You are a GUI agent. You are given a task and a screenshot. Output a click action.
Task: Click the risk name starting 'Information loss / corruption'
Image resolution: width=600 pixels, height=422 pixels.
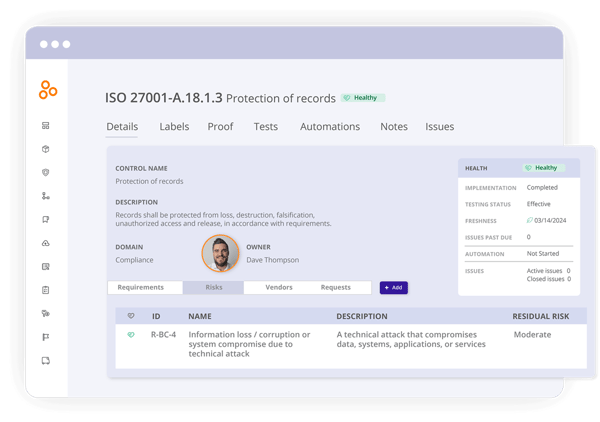pos(249,344)
